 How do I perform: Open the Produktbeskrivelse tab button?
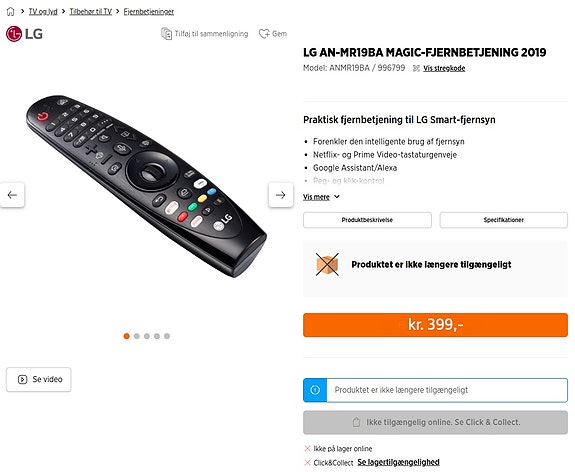point(367,220)
